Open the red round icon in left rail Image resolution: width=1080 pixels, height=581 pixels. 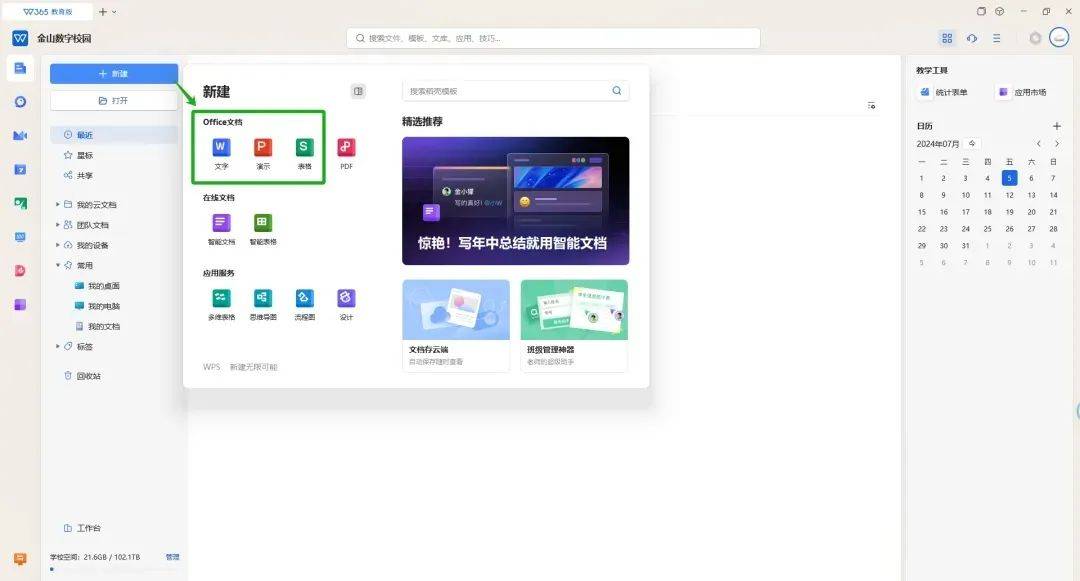click(x=20, y=271)
